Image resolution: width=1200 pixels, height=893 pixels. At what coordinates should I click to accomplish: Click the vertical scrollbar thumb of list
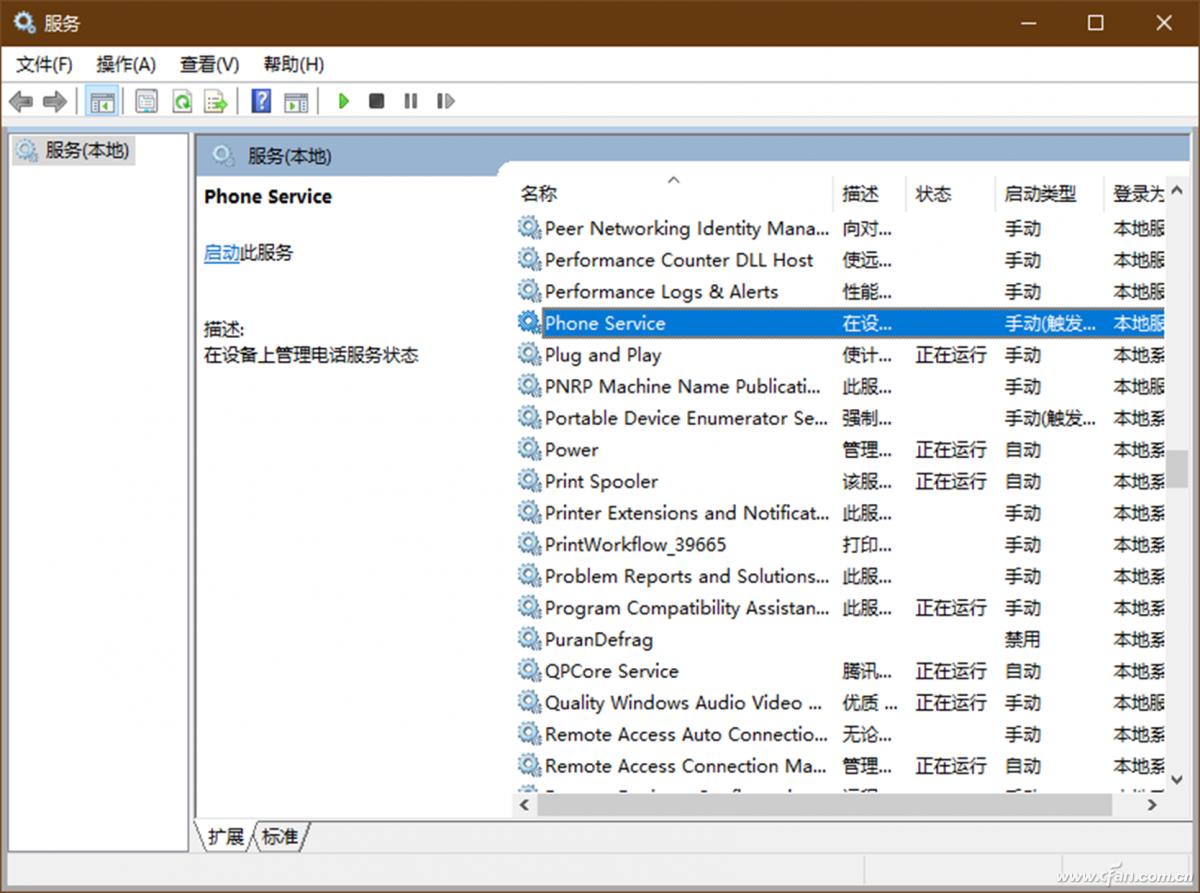point(1177,469)
